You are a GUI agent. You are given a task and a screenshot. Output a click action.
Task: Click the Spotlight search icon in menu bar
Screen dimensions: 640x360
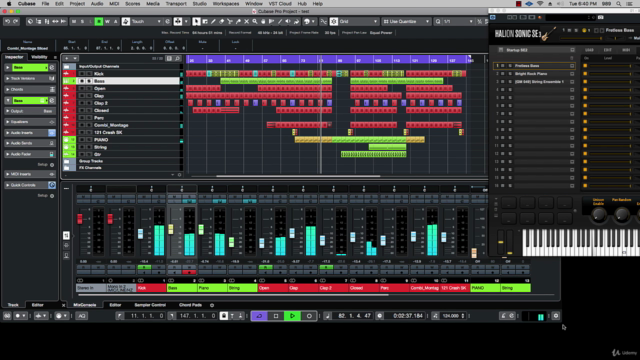pos(619,4)
